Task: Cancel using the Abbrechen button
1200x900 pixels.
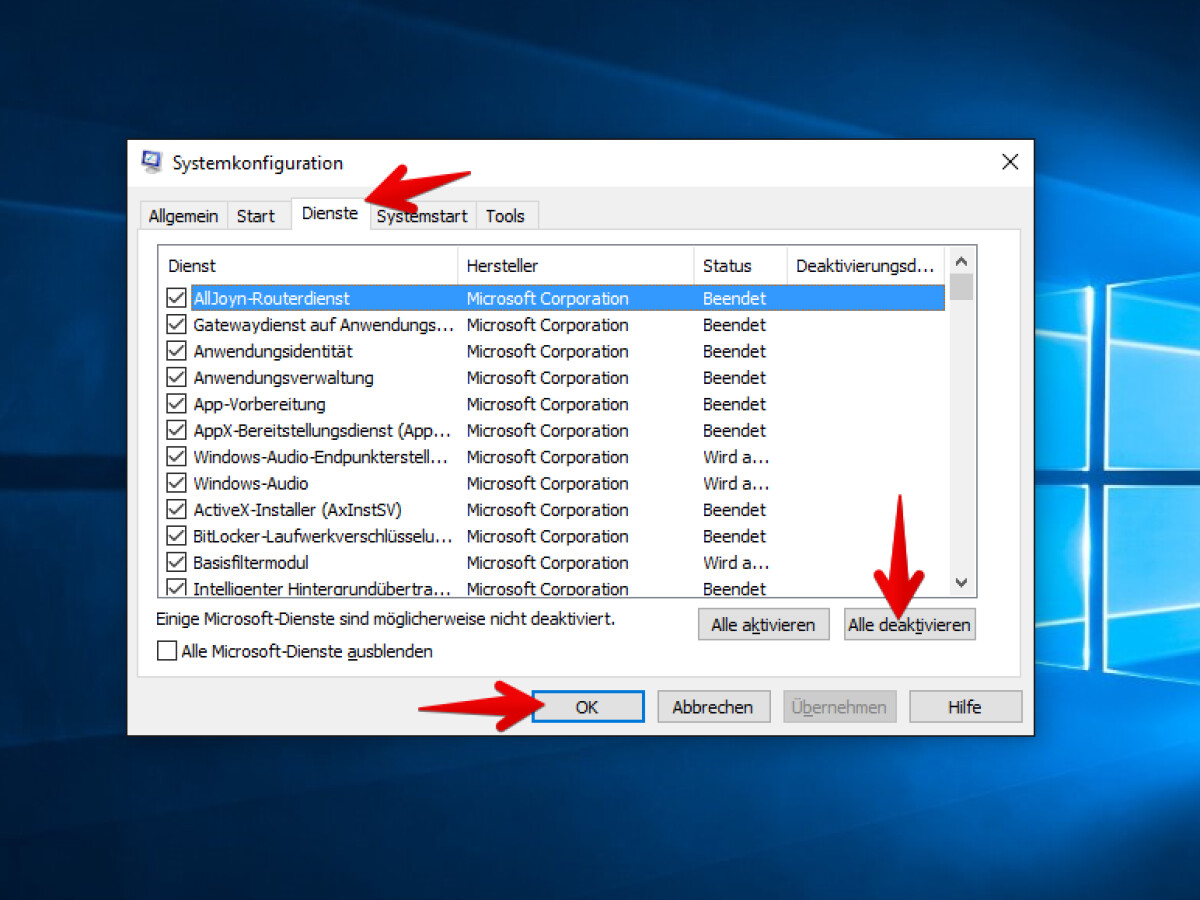Action: 713,707
